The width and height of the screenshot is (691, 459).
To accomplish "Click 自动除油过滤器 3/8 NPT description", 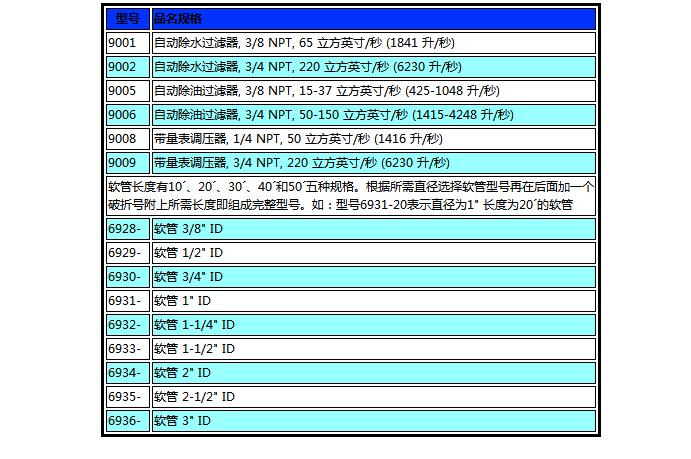I will (374, 91).
